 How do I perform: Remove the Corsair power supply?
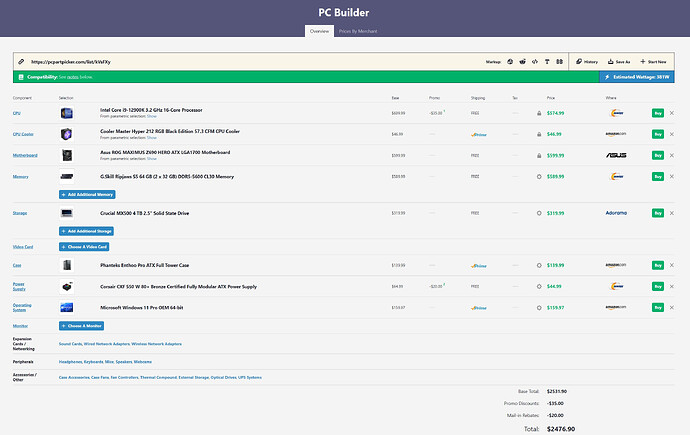coord(672,286)
